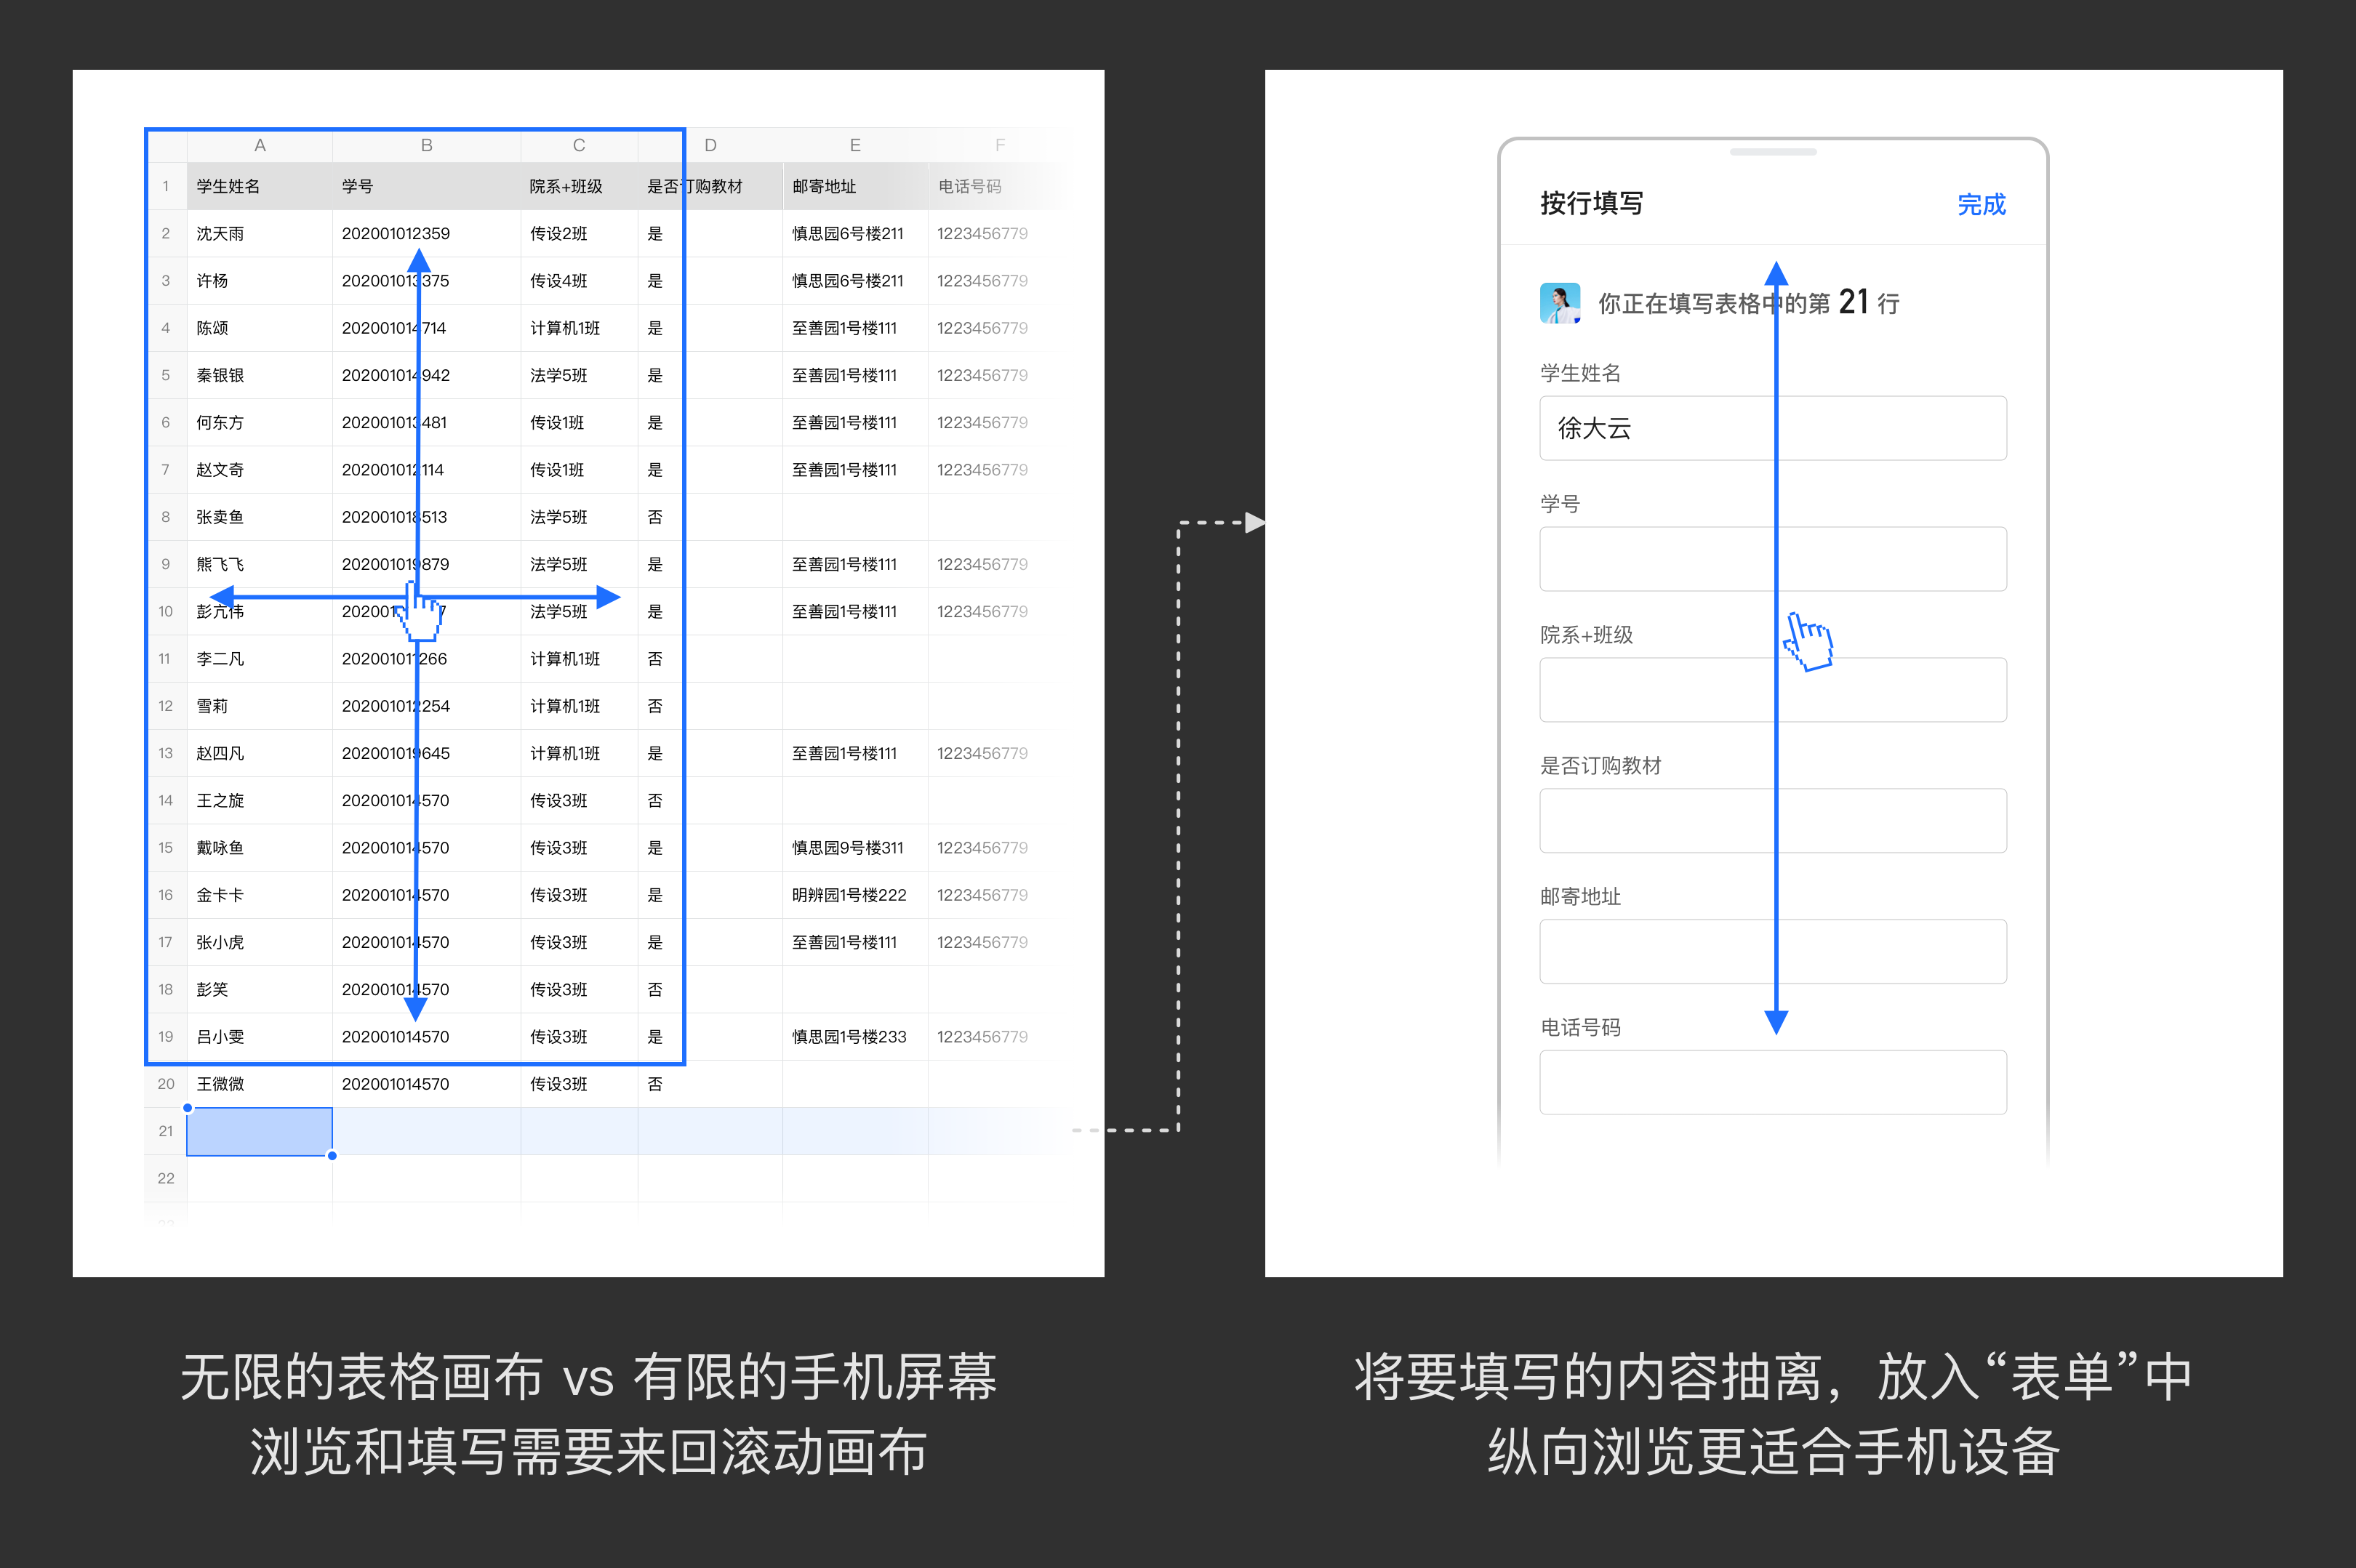Click the cell containing 金卡卡
This screenshot has width=2356, height=1568.
click(x=260, y=895)
